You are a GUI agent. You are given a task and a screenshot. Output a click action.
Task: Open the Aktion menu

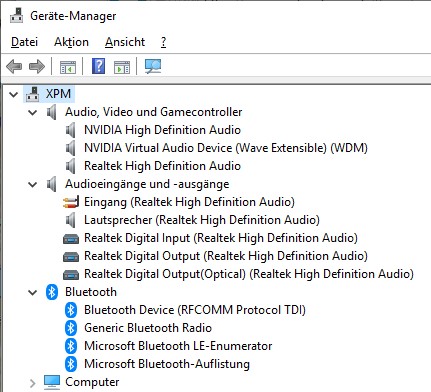click(x=71, y=42)
